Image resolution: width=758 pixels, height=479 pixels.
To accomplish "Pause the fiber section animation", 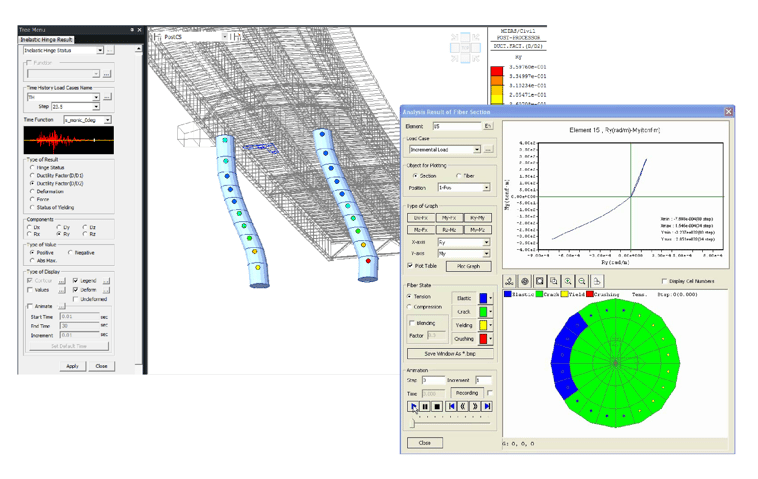I will click(x=425, y=406).
